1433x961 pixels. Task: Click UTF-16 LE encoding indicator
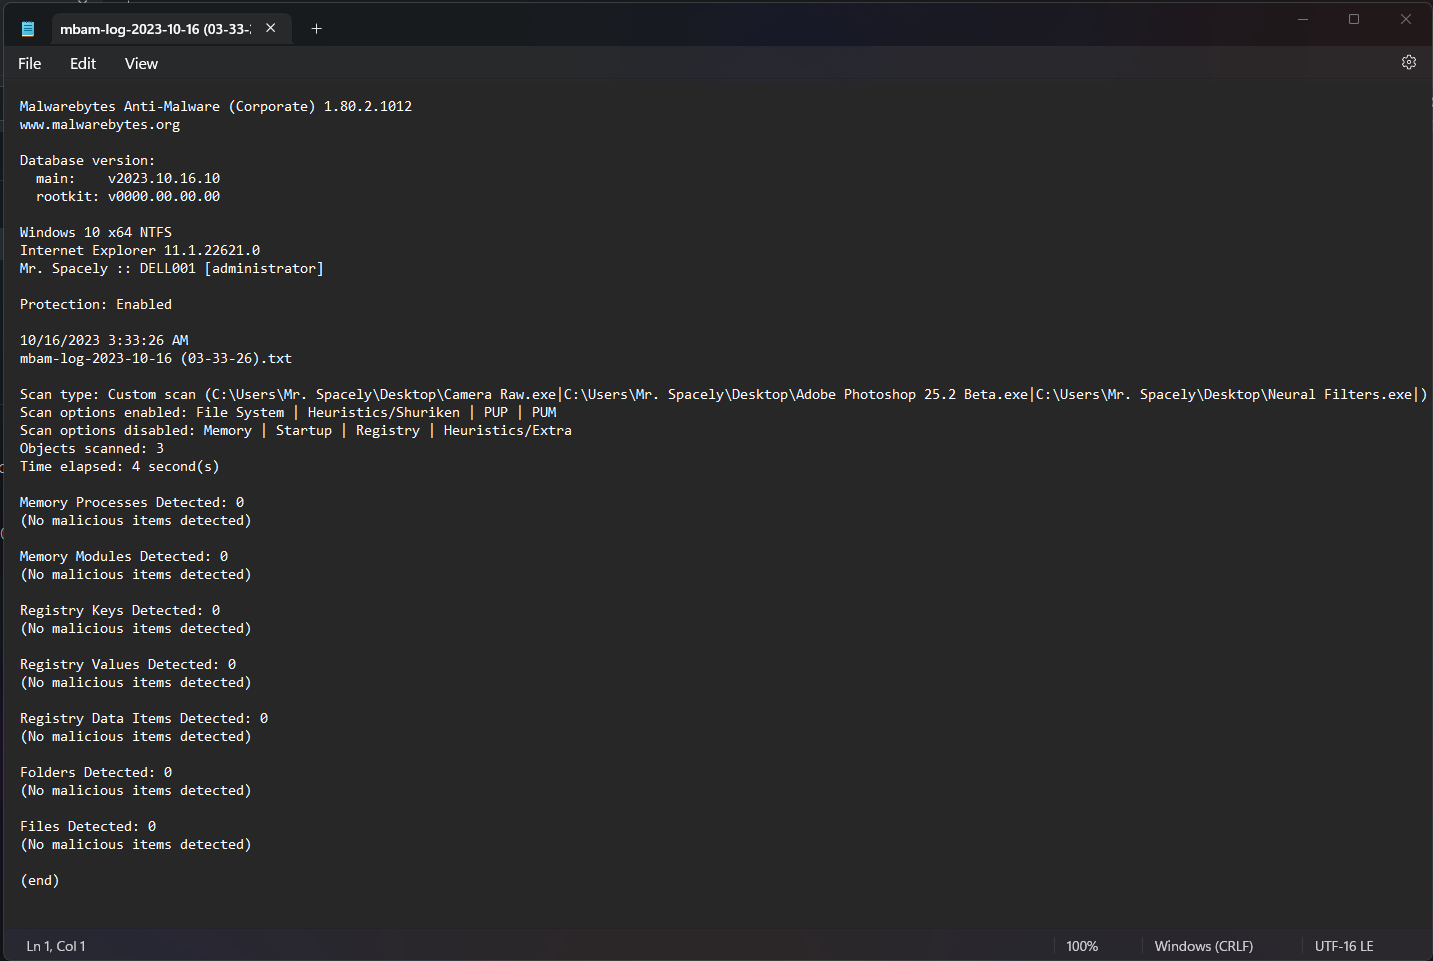1344,946
